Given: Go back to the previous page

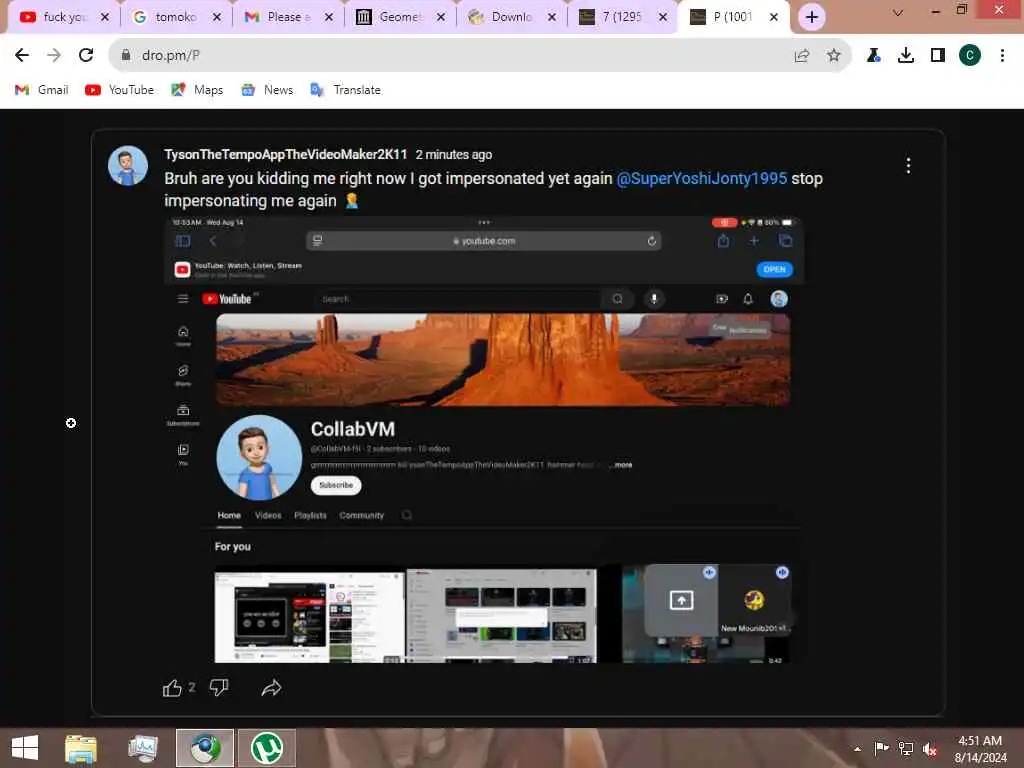Looking at the screenshot, I should point(22,56).
